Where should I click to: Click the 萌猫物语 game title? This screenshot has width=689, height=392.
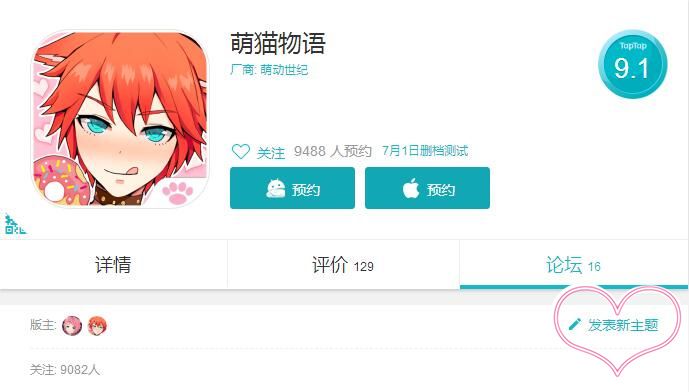click(278, 43)
